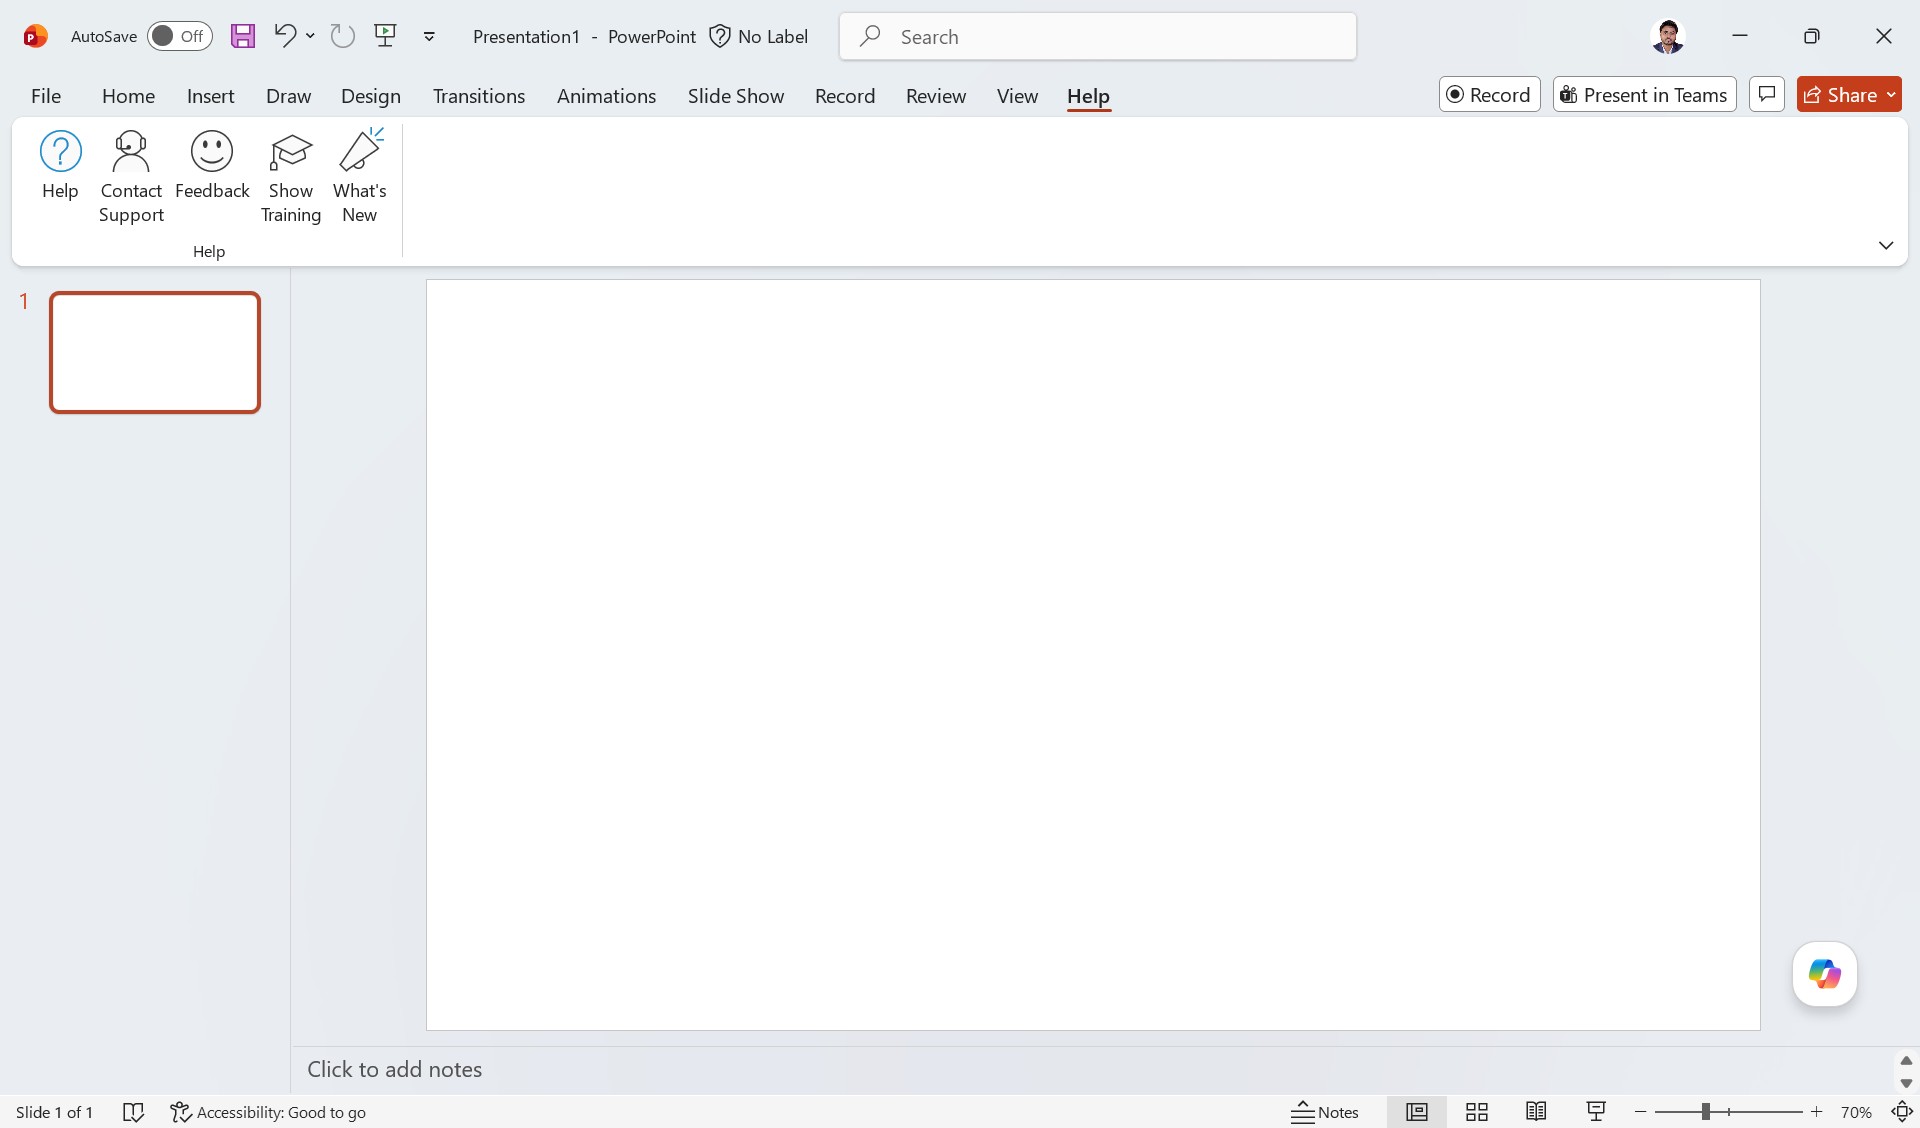
Task: Click the blank slide canvas
Action: click(1093, 655)
